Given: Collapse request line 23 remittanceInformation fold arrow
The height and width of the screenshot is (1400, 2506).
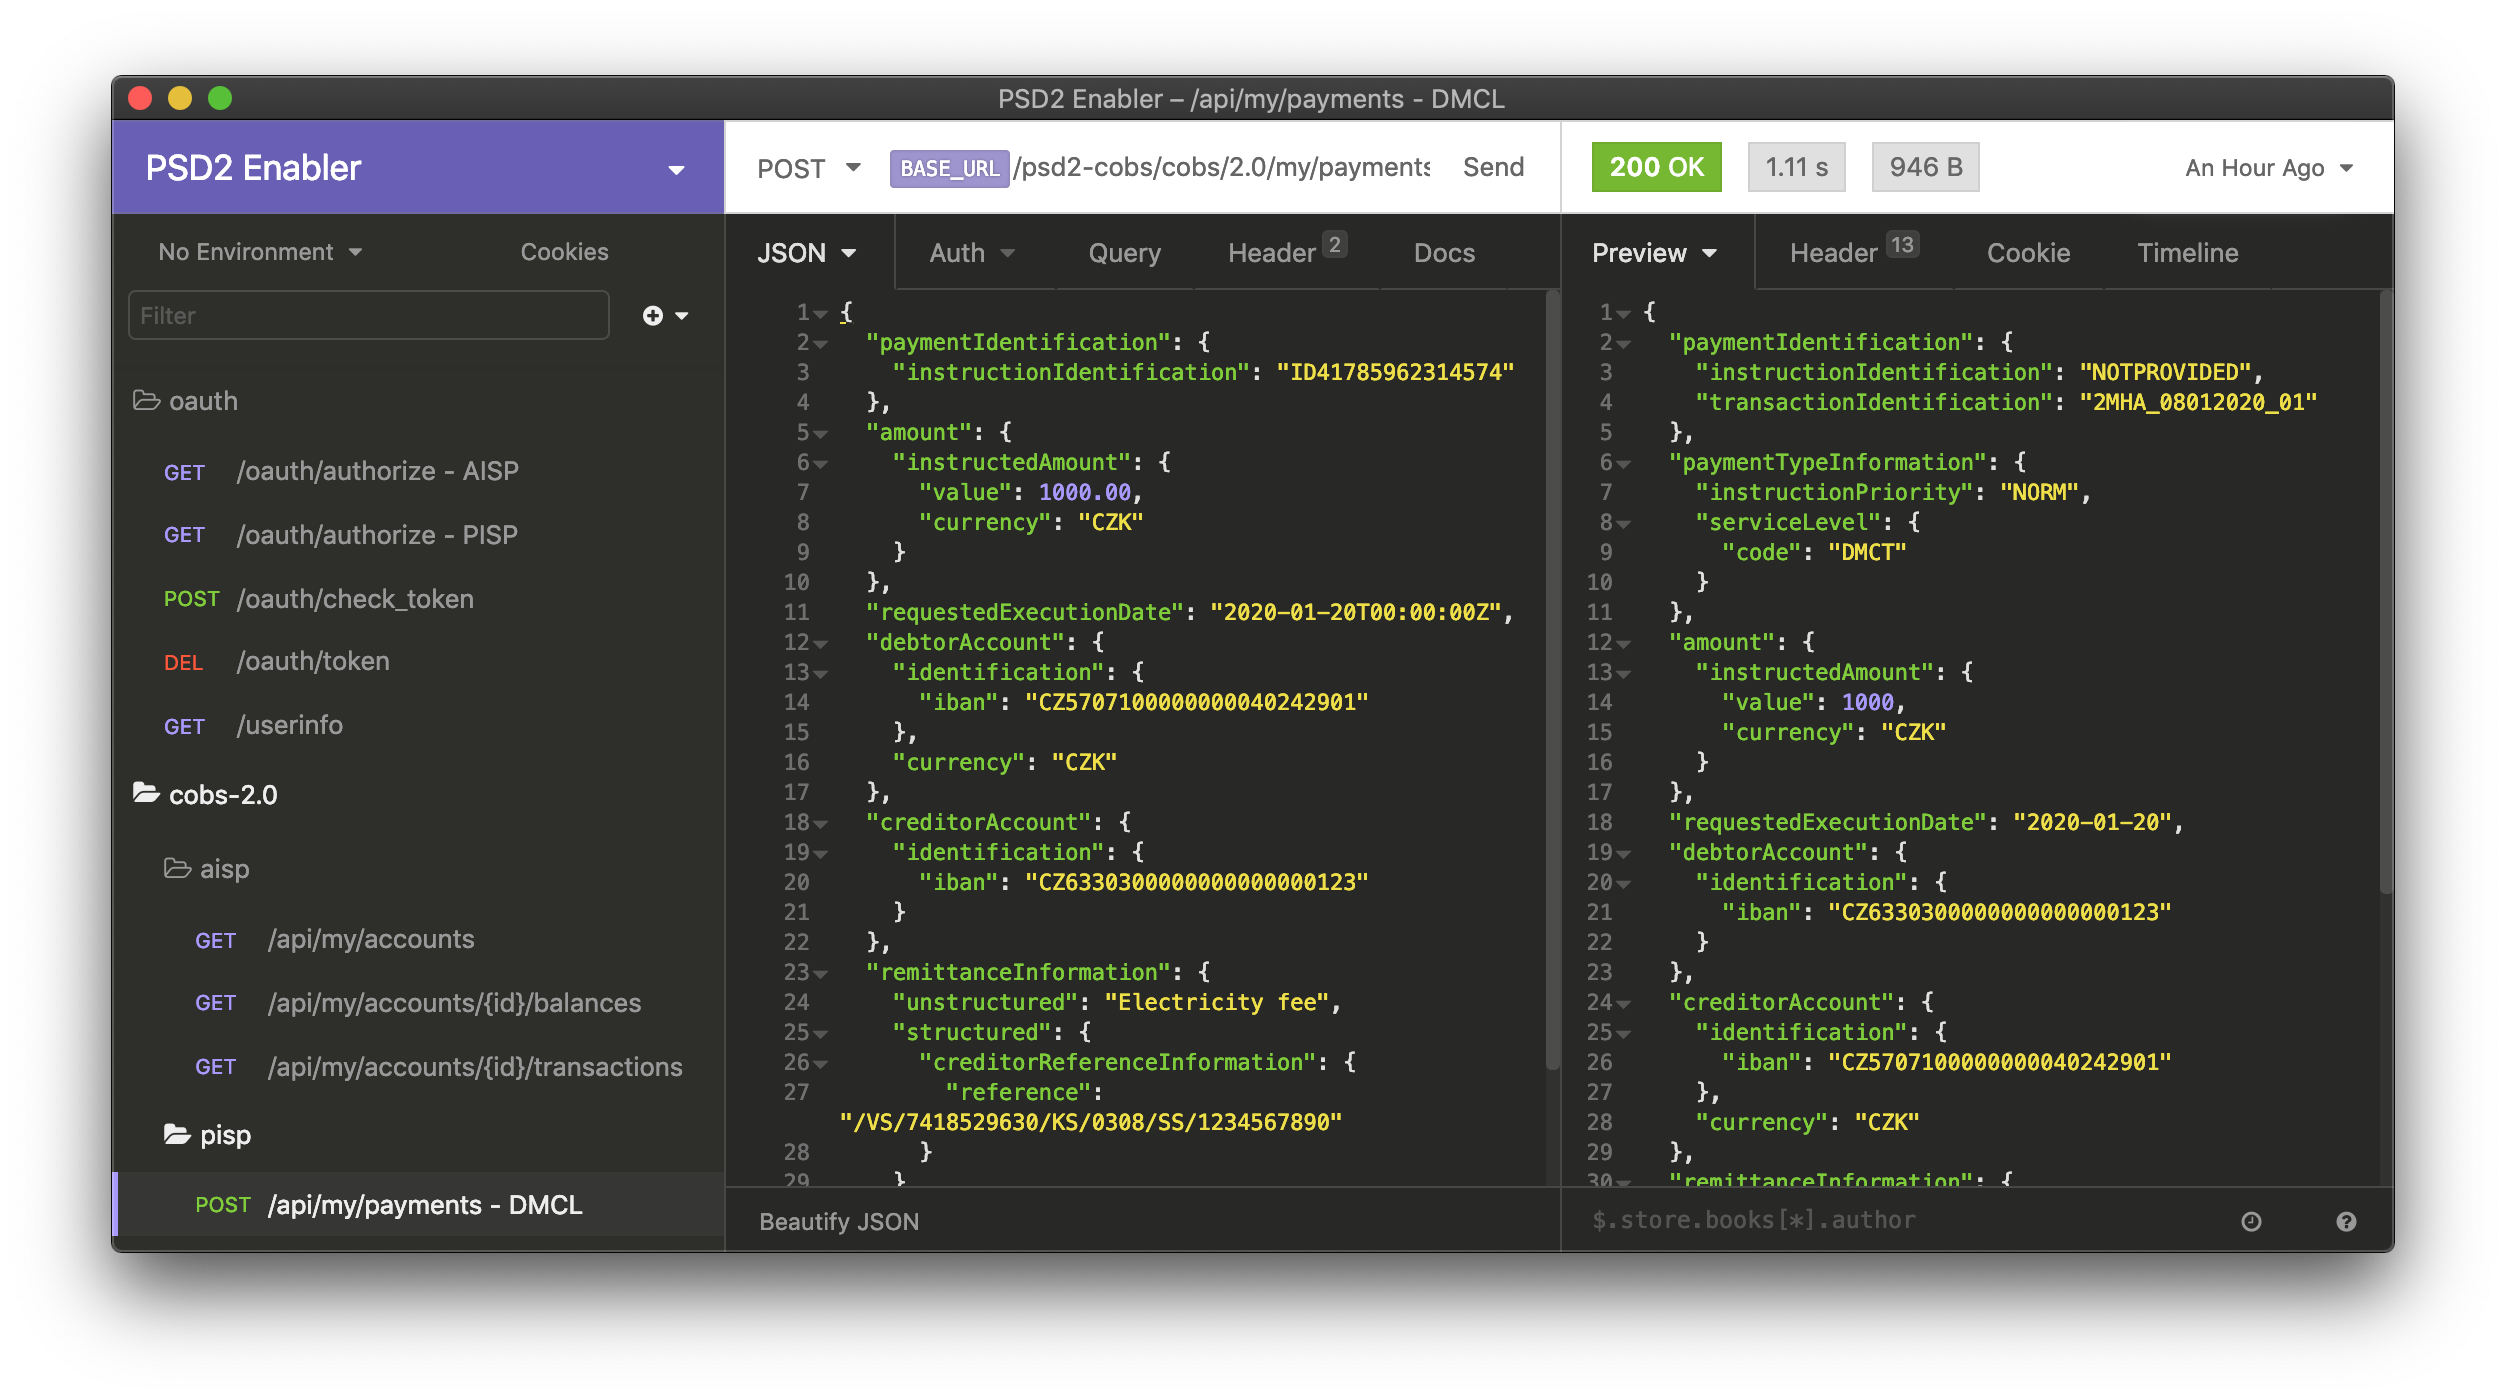Looking at the screenshot, I should [x=821, y=974].
